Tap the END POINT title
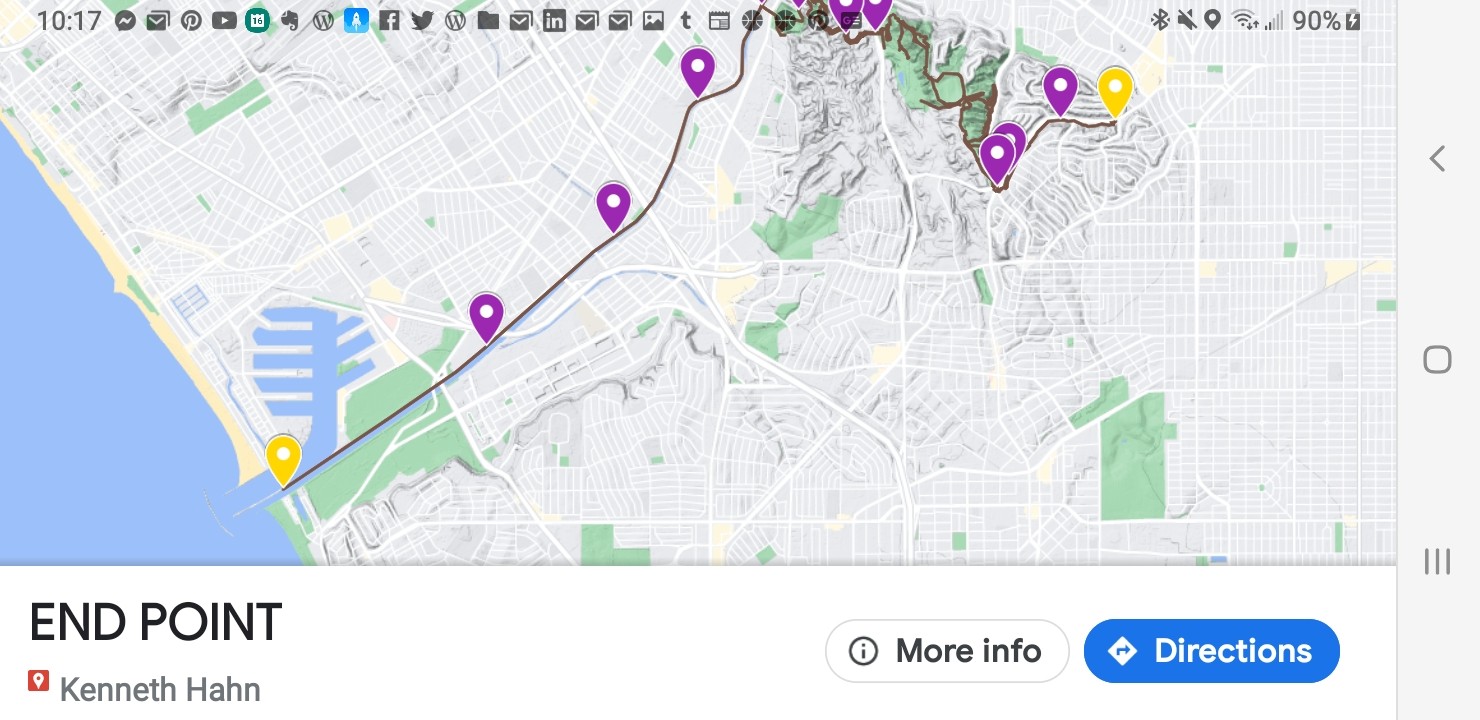 pos(156,622)
